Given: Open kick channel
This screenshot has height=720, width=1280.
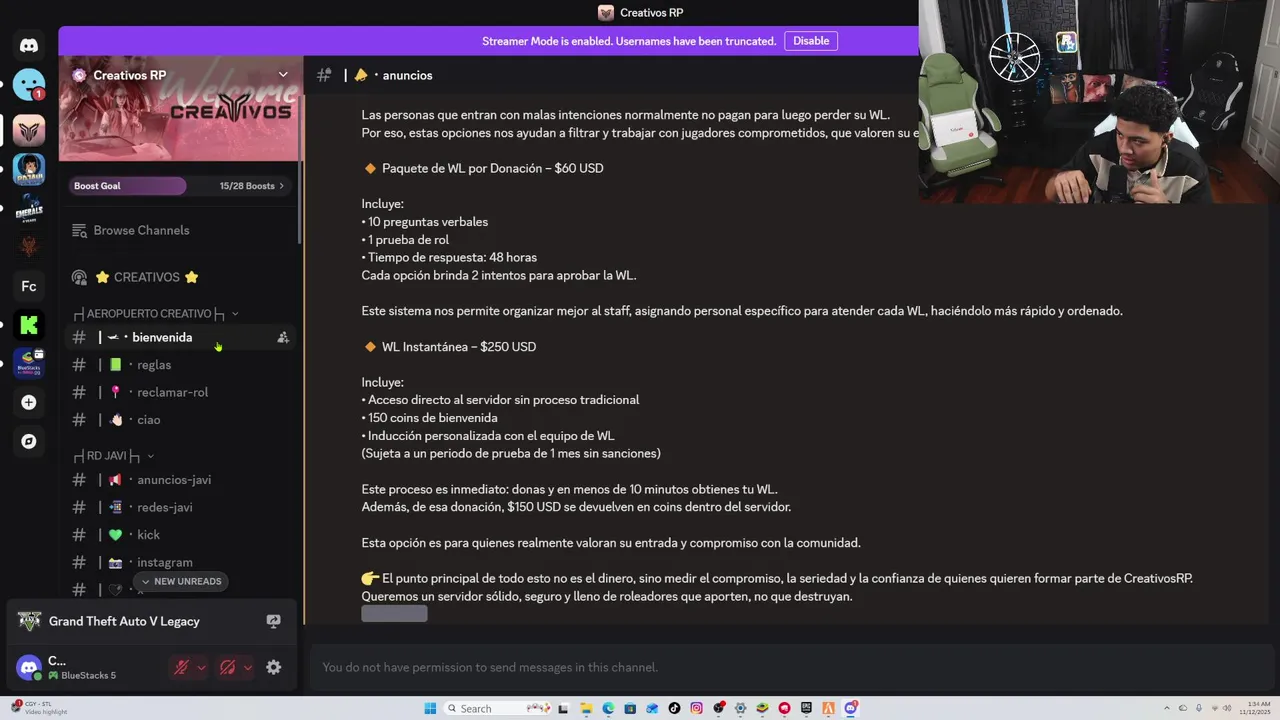Looking at the screenshot, I should click(181, 535).
